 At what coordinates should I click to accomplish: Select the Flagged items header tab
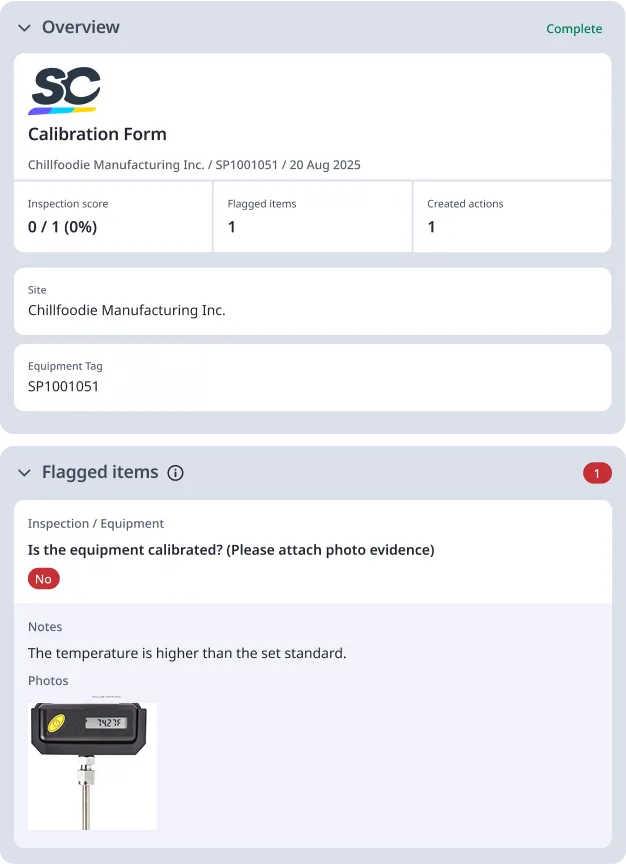98,473
